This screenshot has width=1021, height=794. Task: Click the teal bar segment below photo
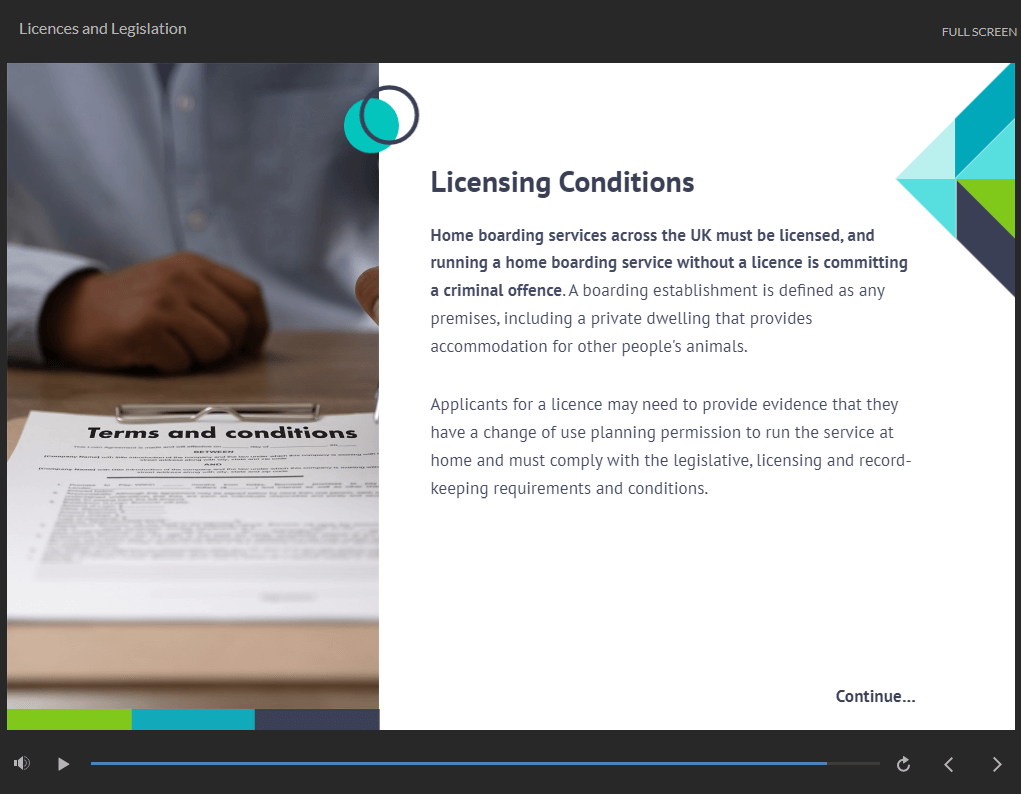(193, 719)
